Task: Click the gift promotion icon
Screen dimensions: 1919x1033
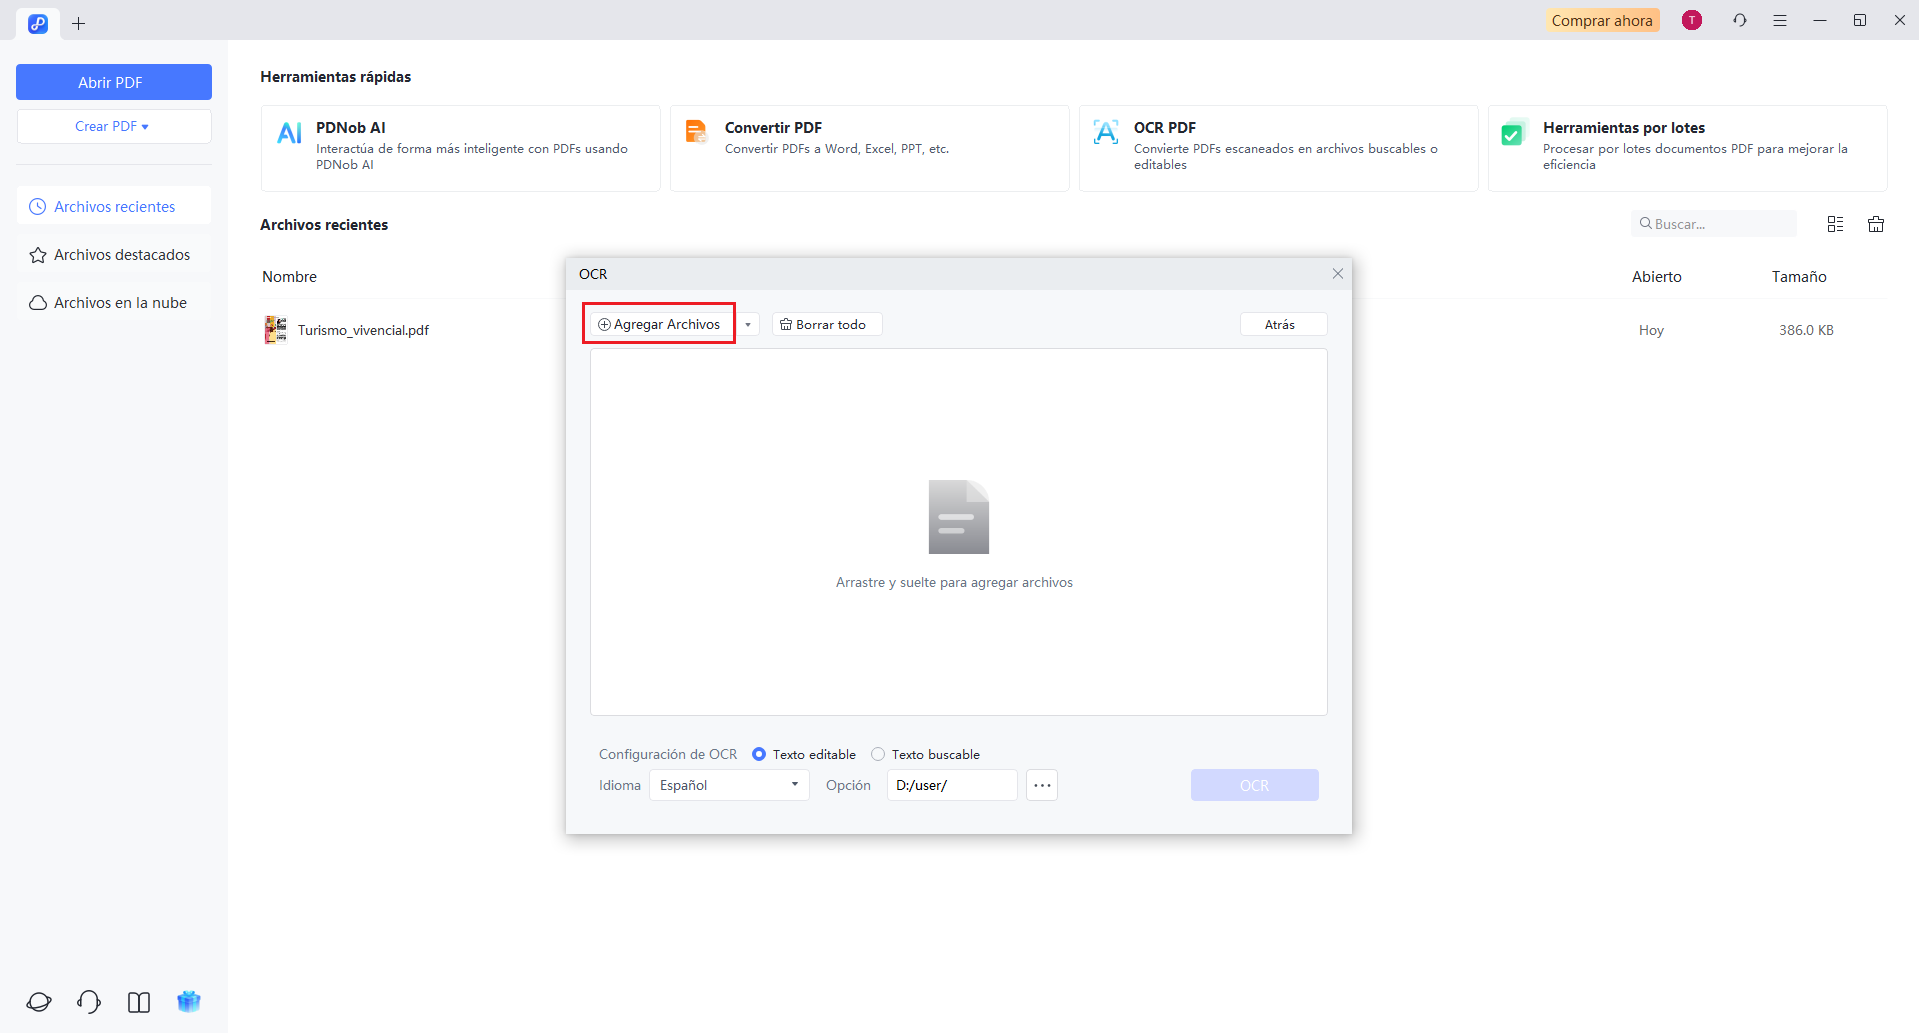Action: [x=188, y=1002]
